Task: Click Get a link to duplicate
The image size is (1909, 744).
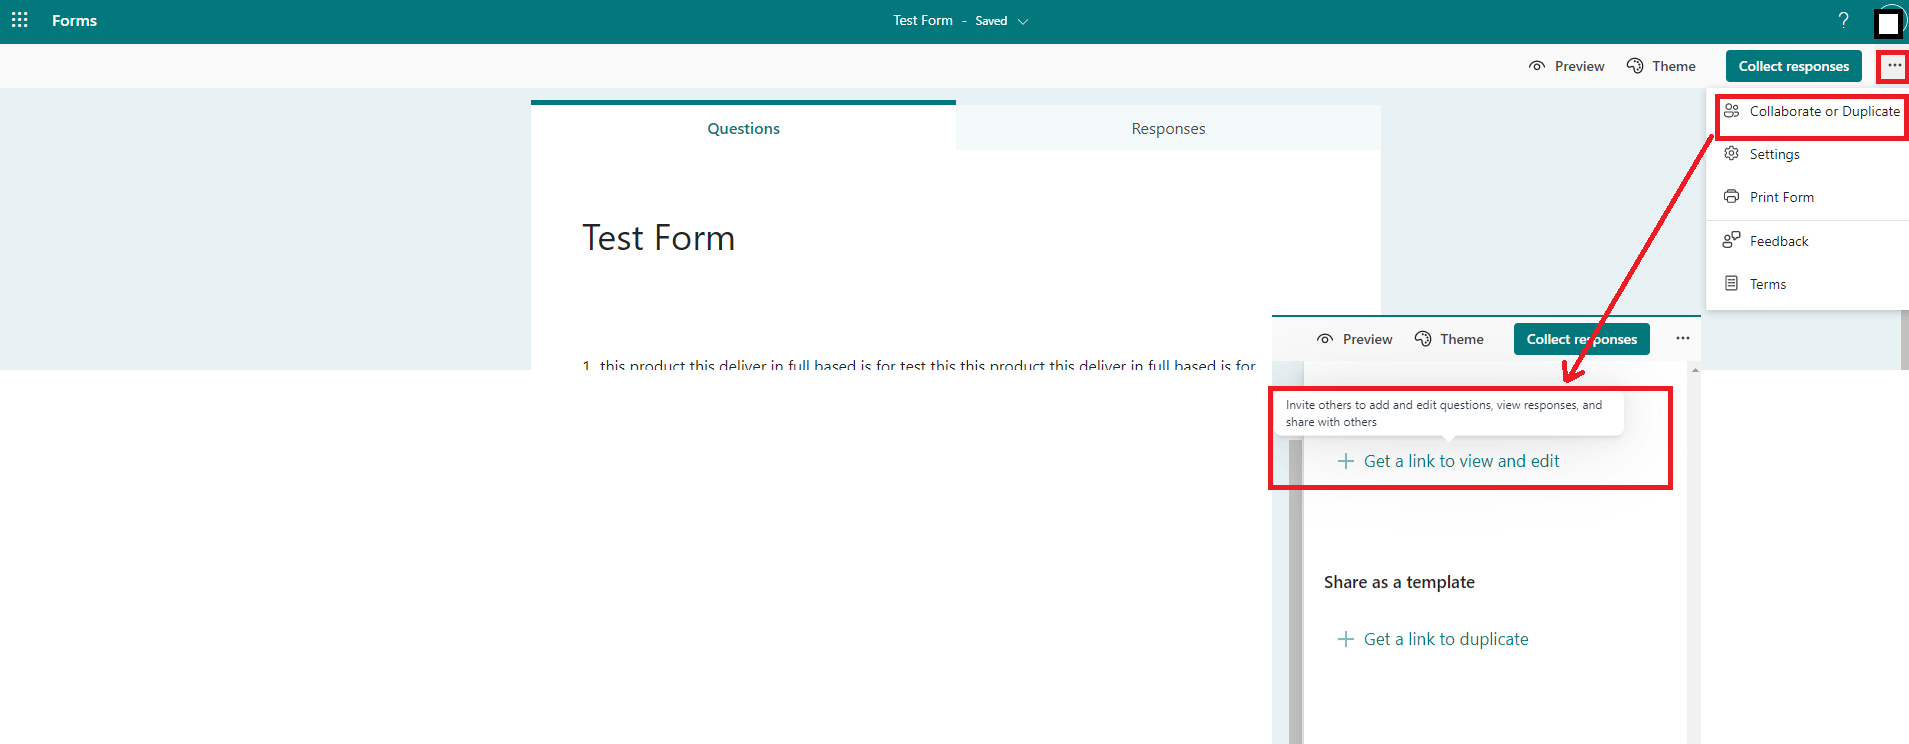Action: 1446,639
